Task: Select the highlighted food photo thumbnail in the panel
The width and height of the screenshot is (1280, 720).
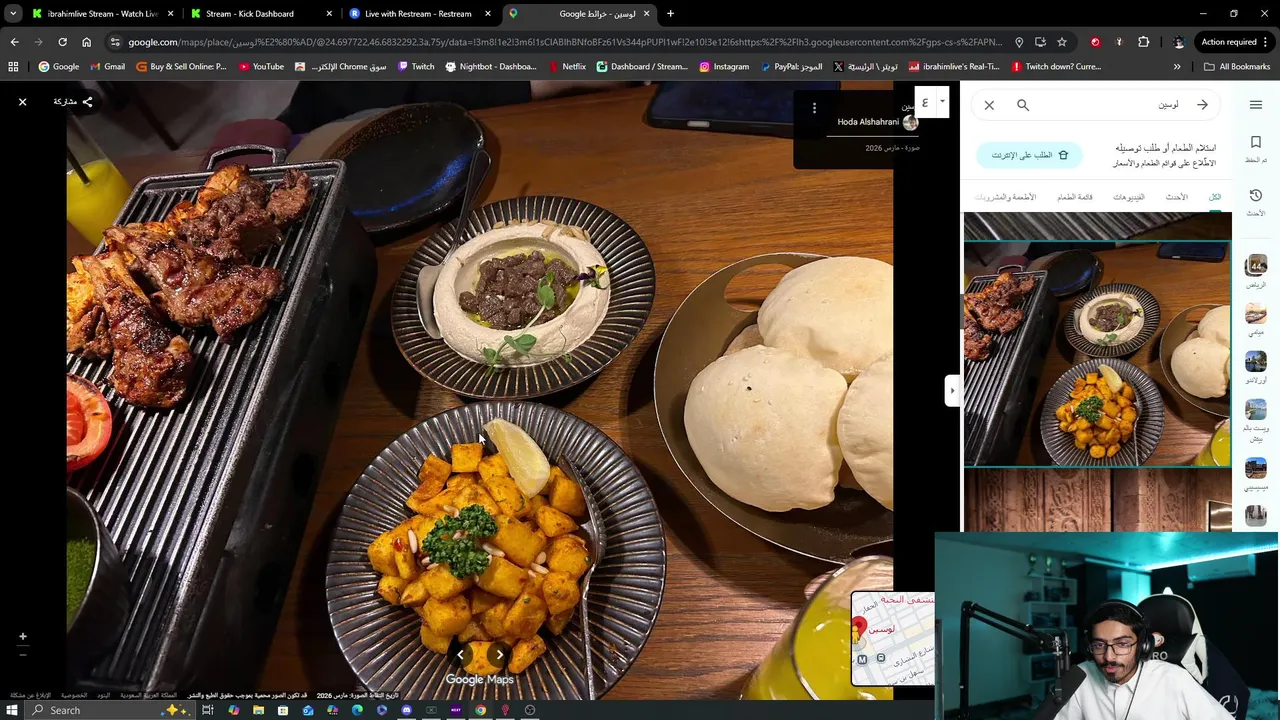Action: click(x=1097, y=354)
